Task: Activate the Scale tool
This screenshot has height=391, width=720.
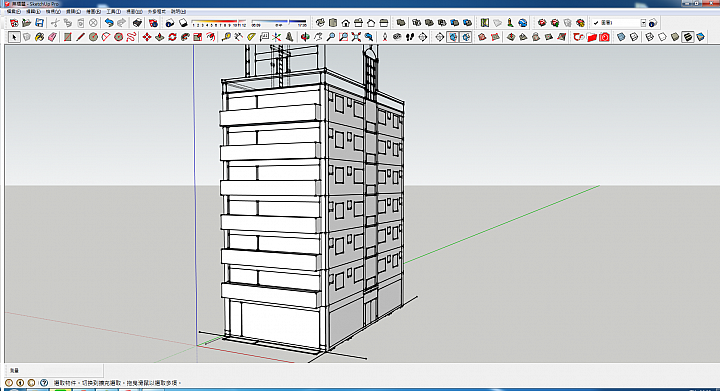Action: coord(198,37)
